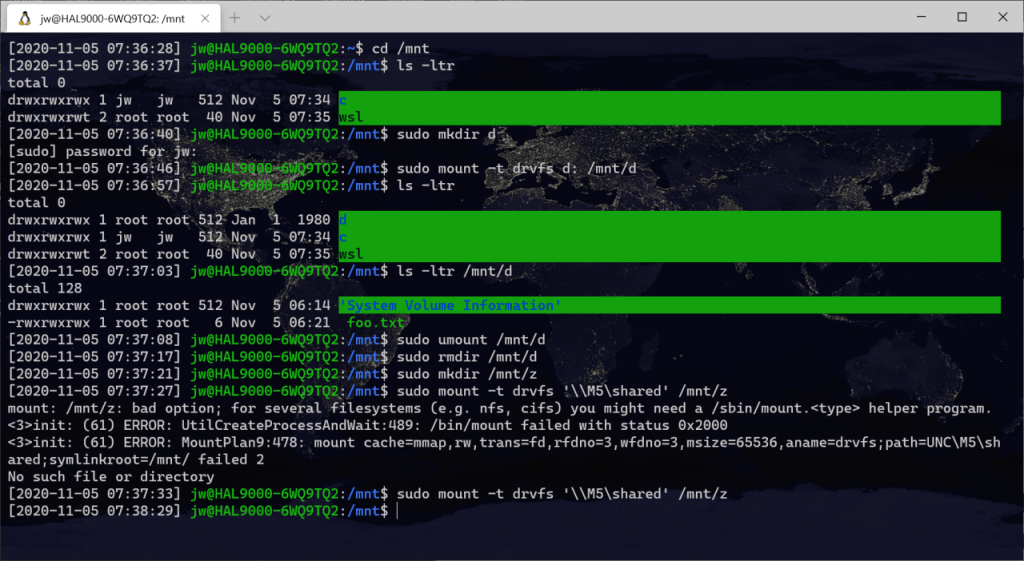Click the 'sudo mkdir d' command text
The image size is (1024, 561).
(x=446, y=133)
